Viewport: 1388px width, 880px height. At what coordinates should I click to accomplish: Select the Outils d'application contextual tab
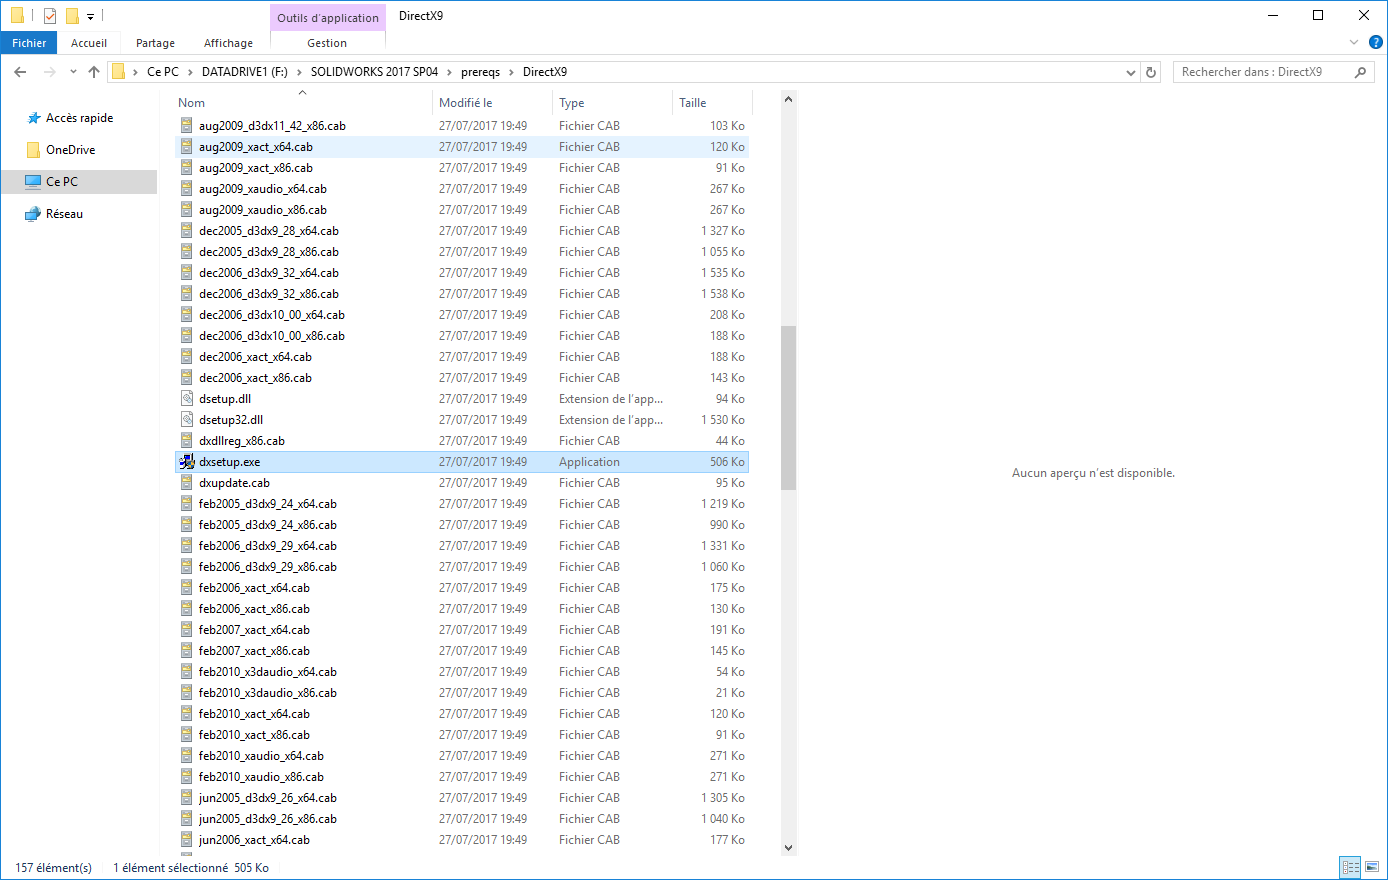click(328, 17)
